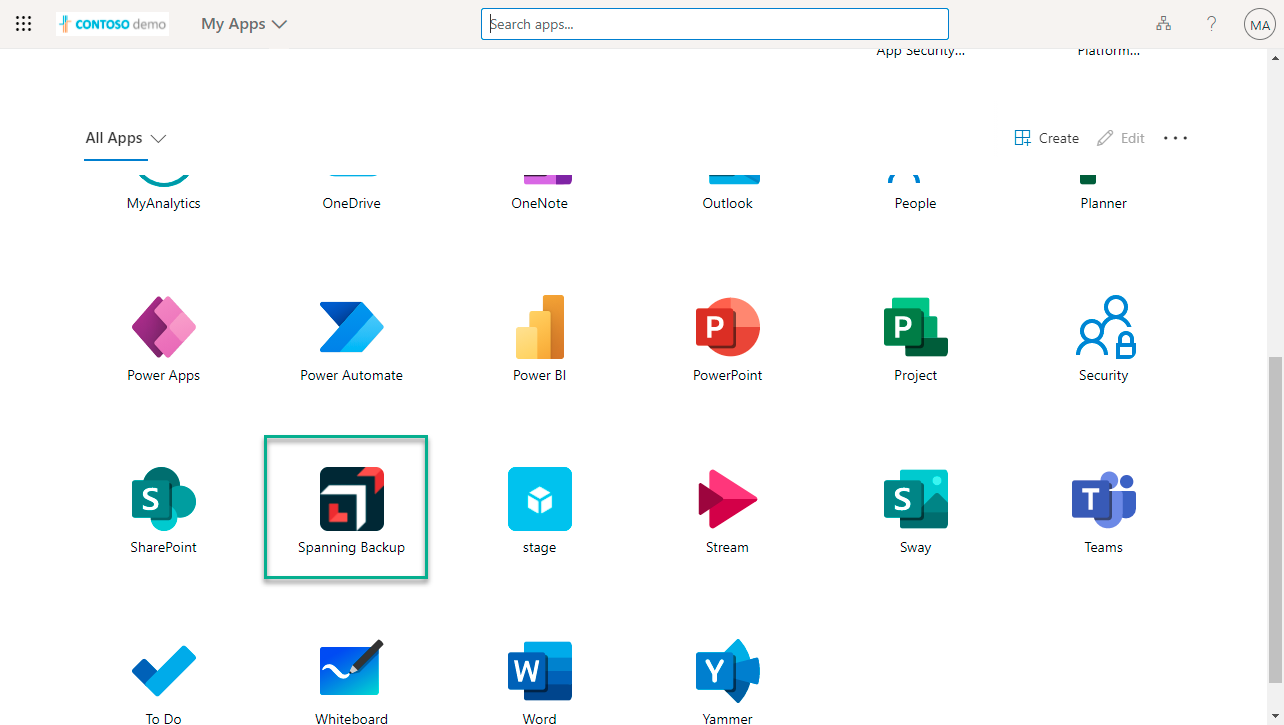Launch the Sway icon

coord(916,499)
